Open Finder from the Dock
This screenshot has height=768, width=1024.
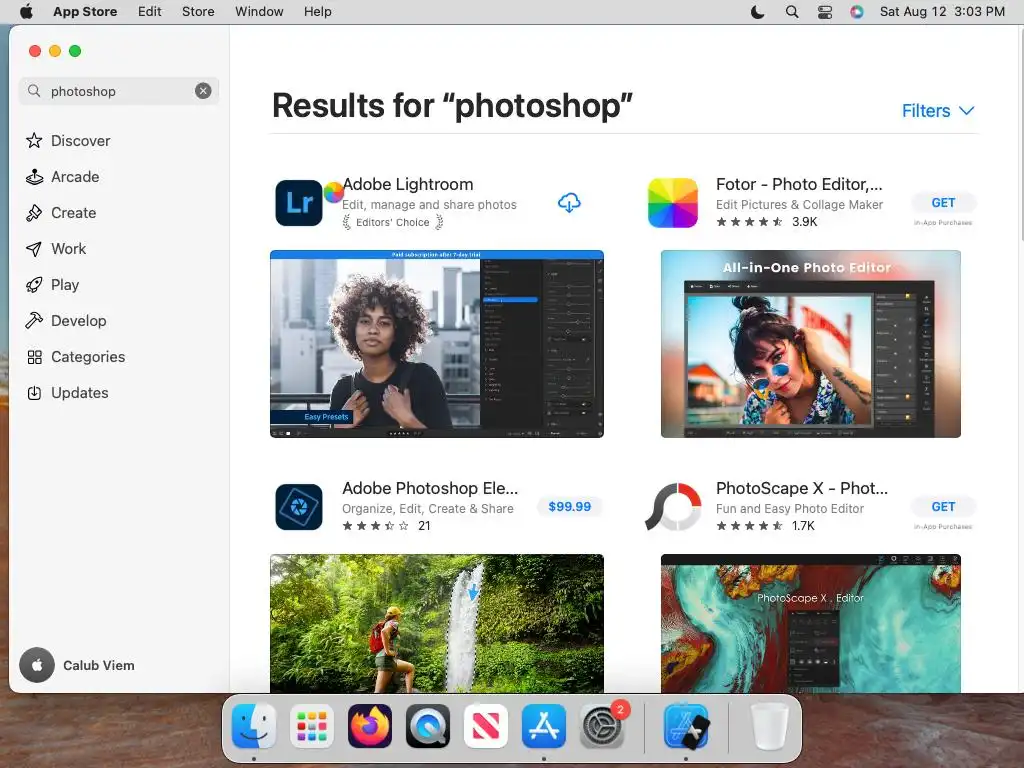pyautogui.click(x=254, y=726)
